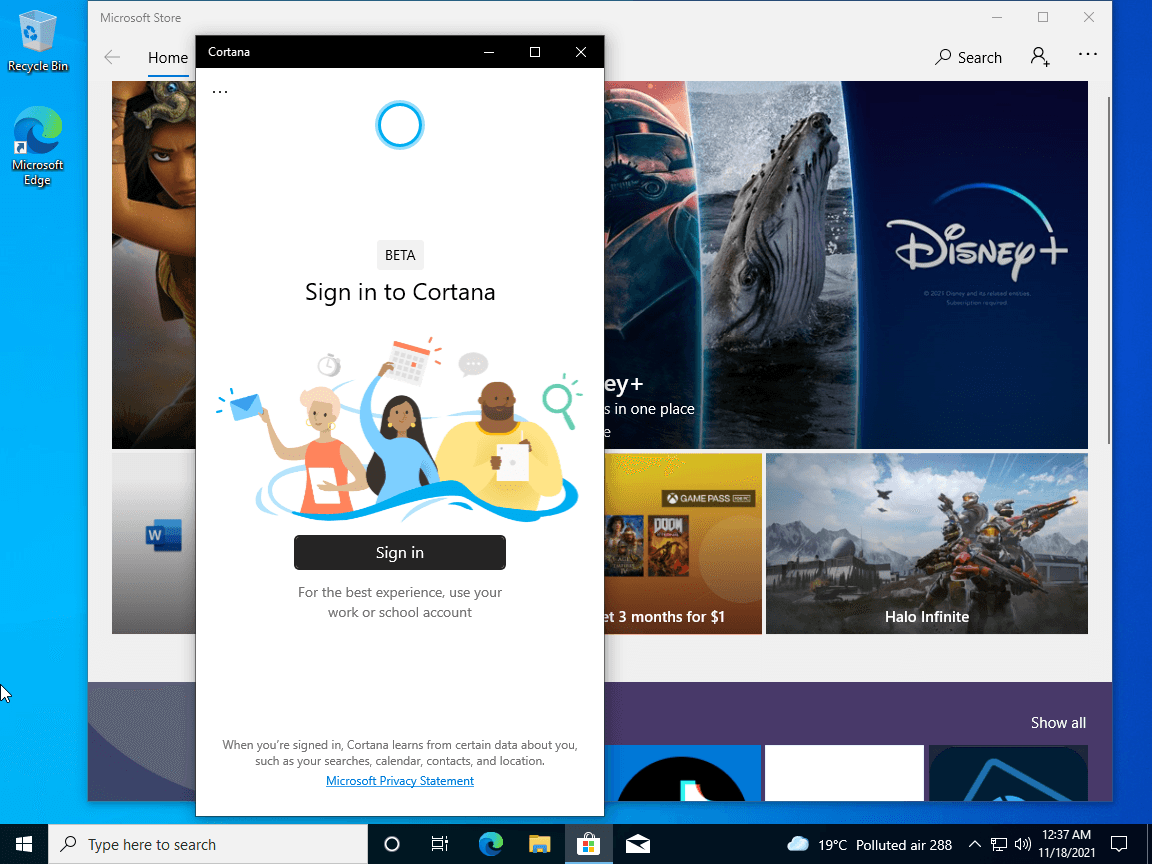This screenshot has height=864, width=1152.
Task: Click 'For the best experience' text
Action: (400, 602)
